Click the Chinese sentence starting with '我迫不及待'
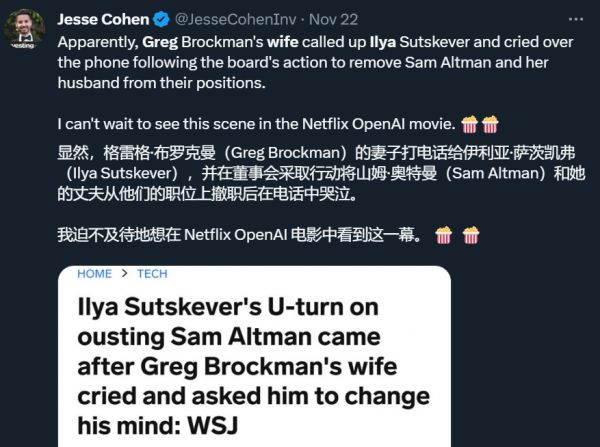This screenshot has height=447, width=600. pyautogui.click(x=240, y=236)
